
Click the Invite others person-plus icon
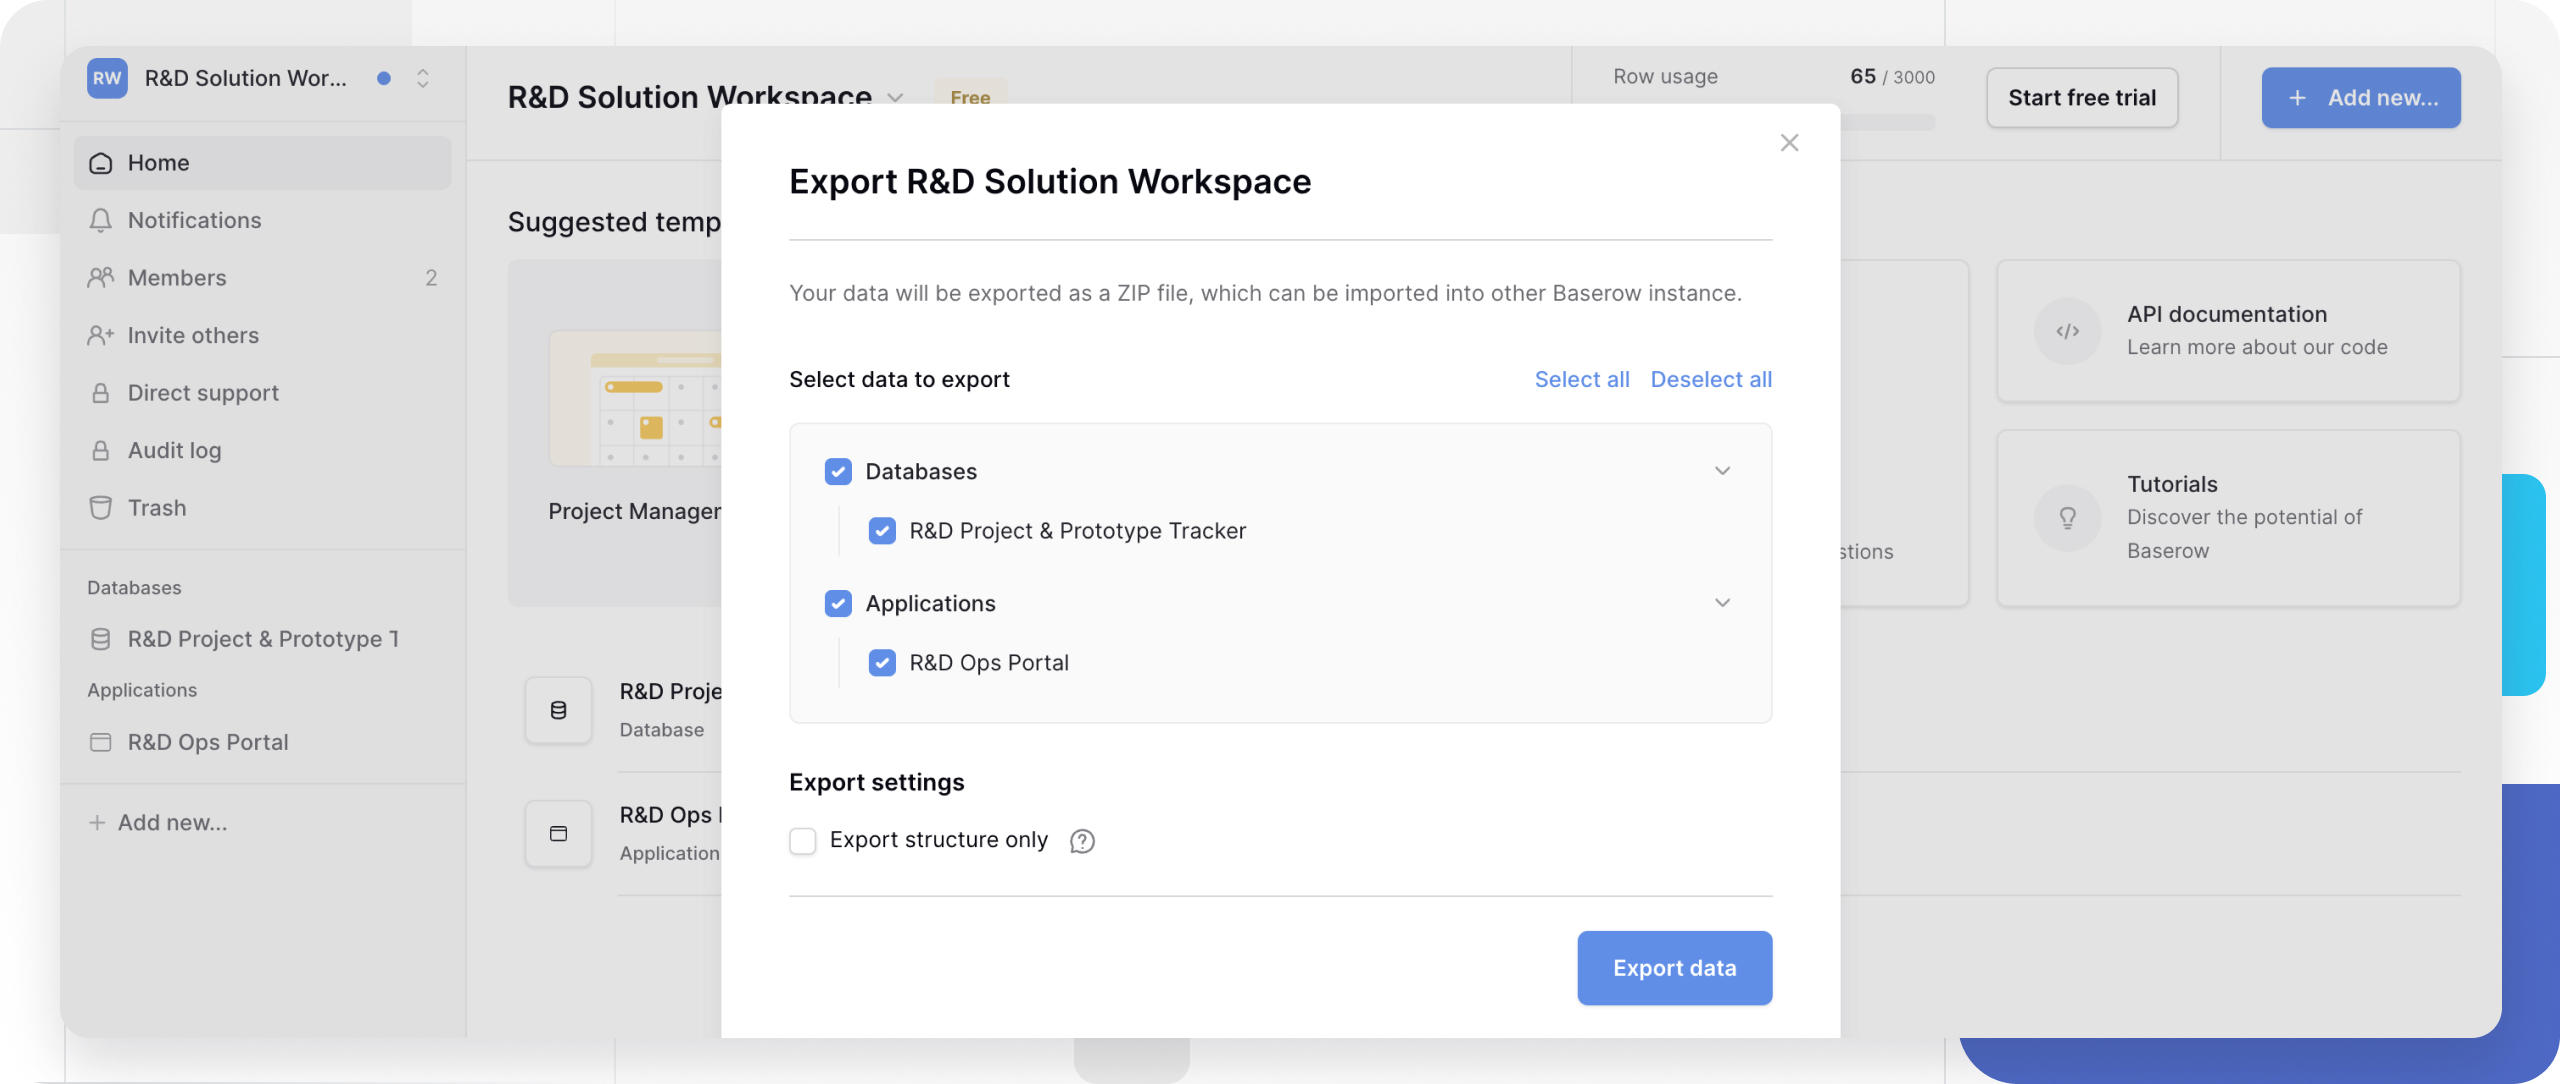pos(101,335)
